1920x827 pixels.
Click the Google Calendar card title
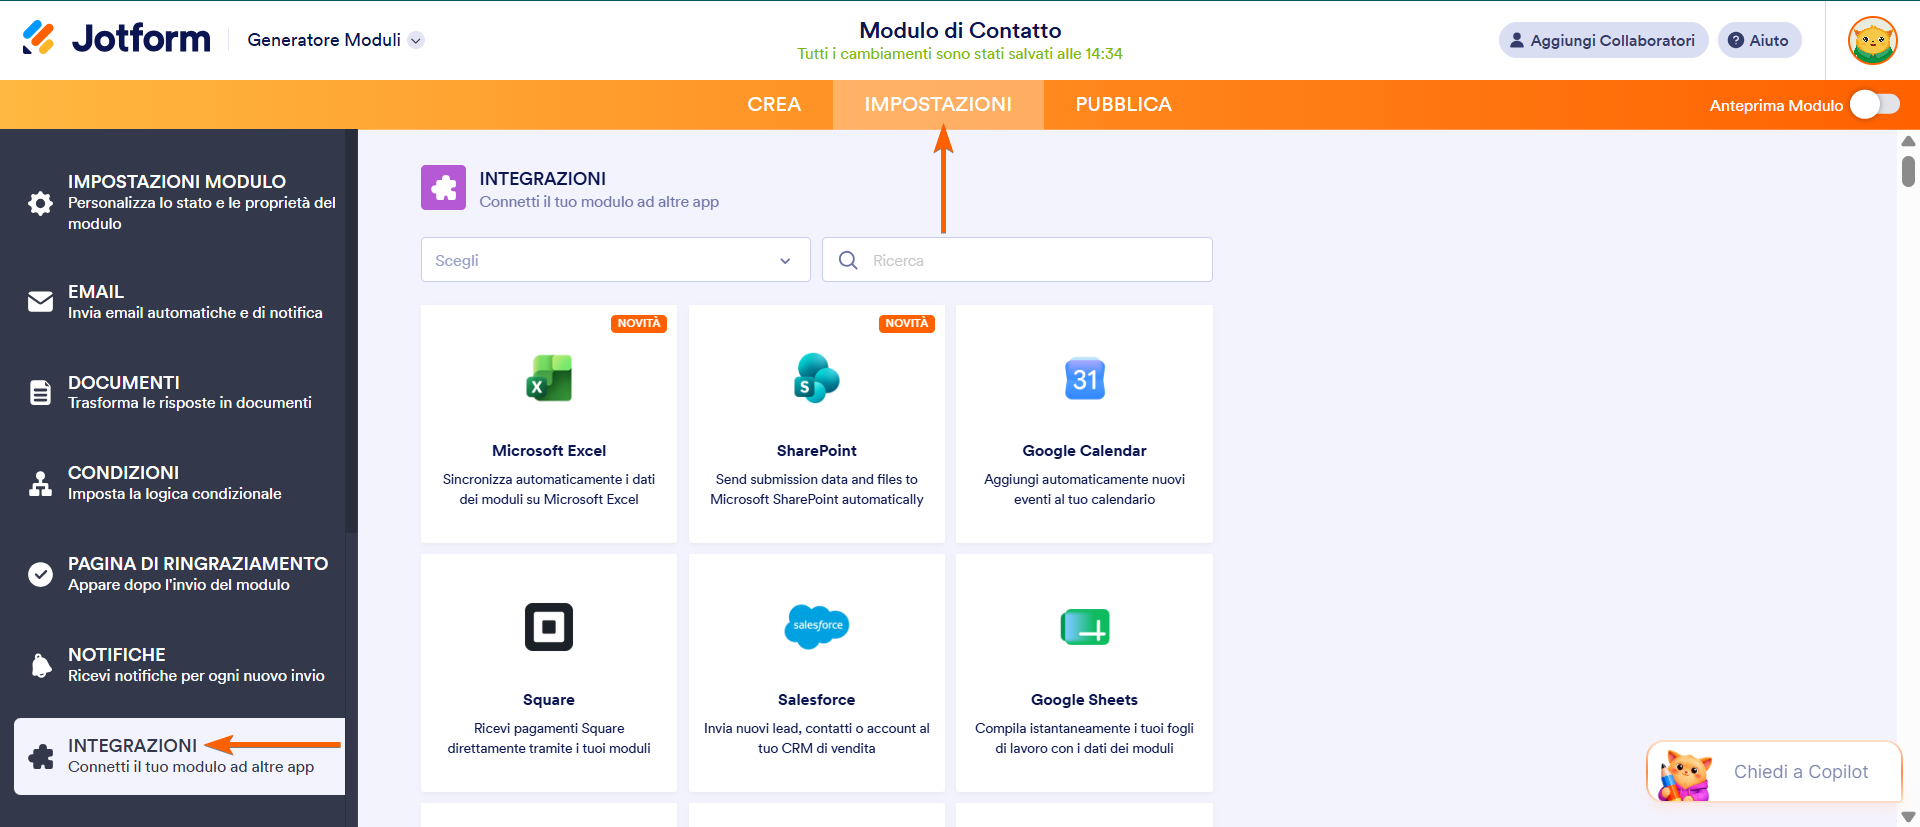pyautogui.click(x=1084, y=451)
